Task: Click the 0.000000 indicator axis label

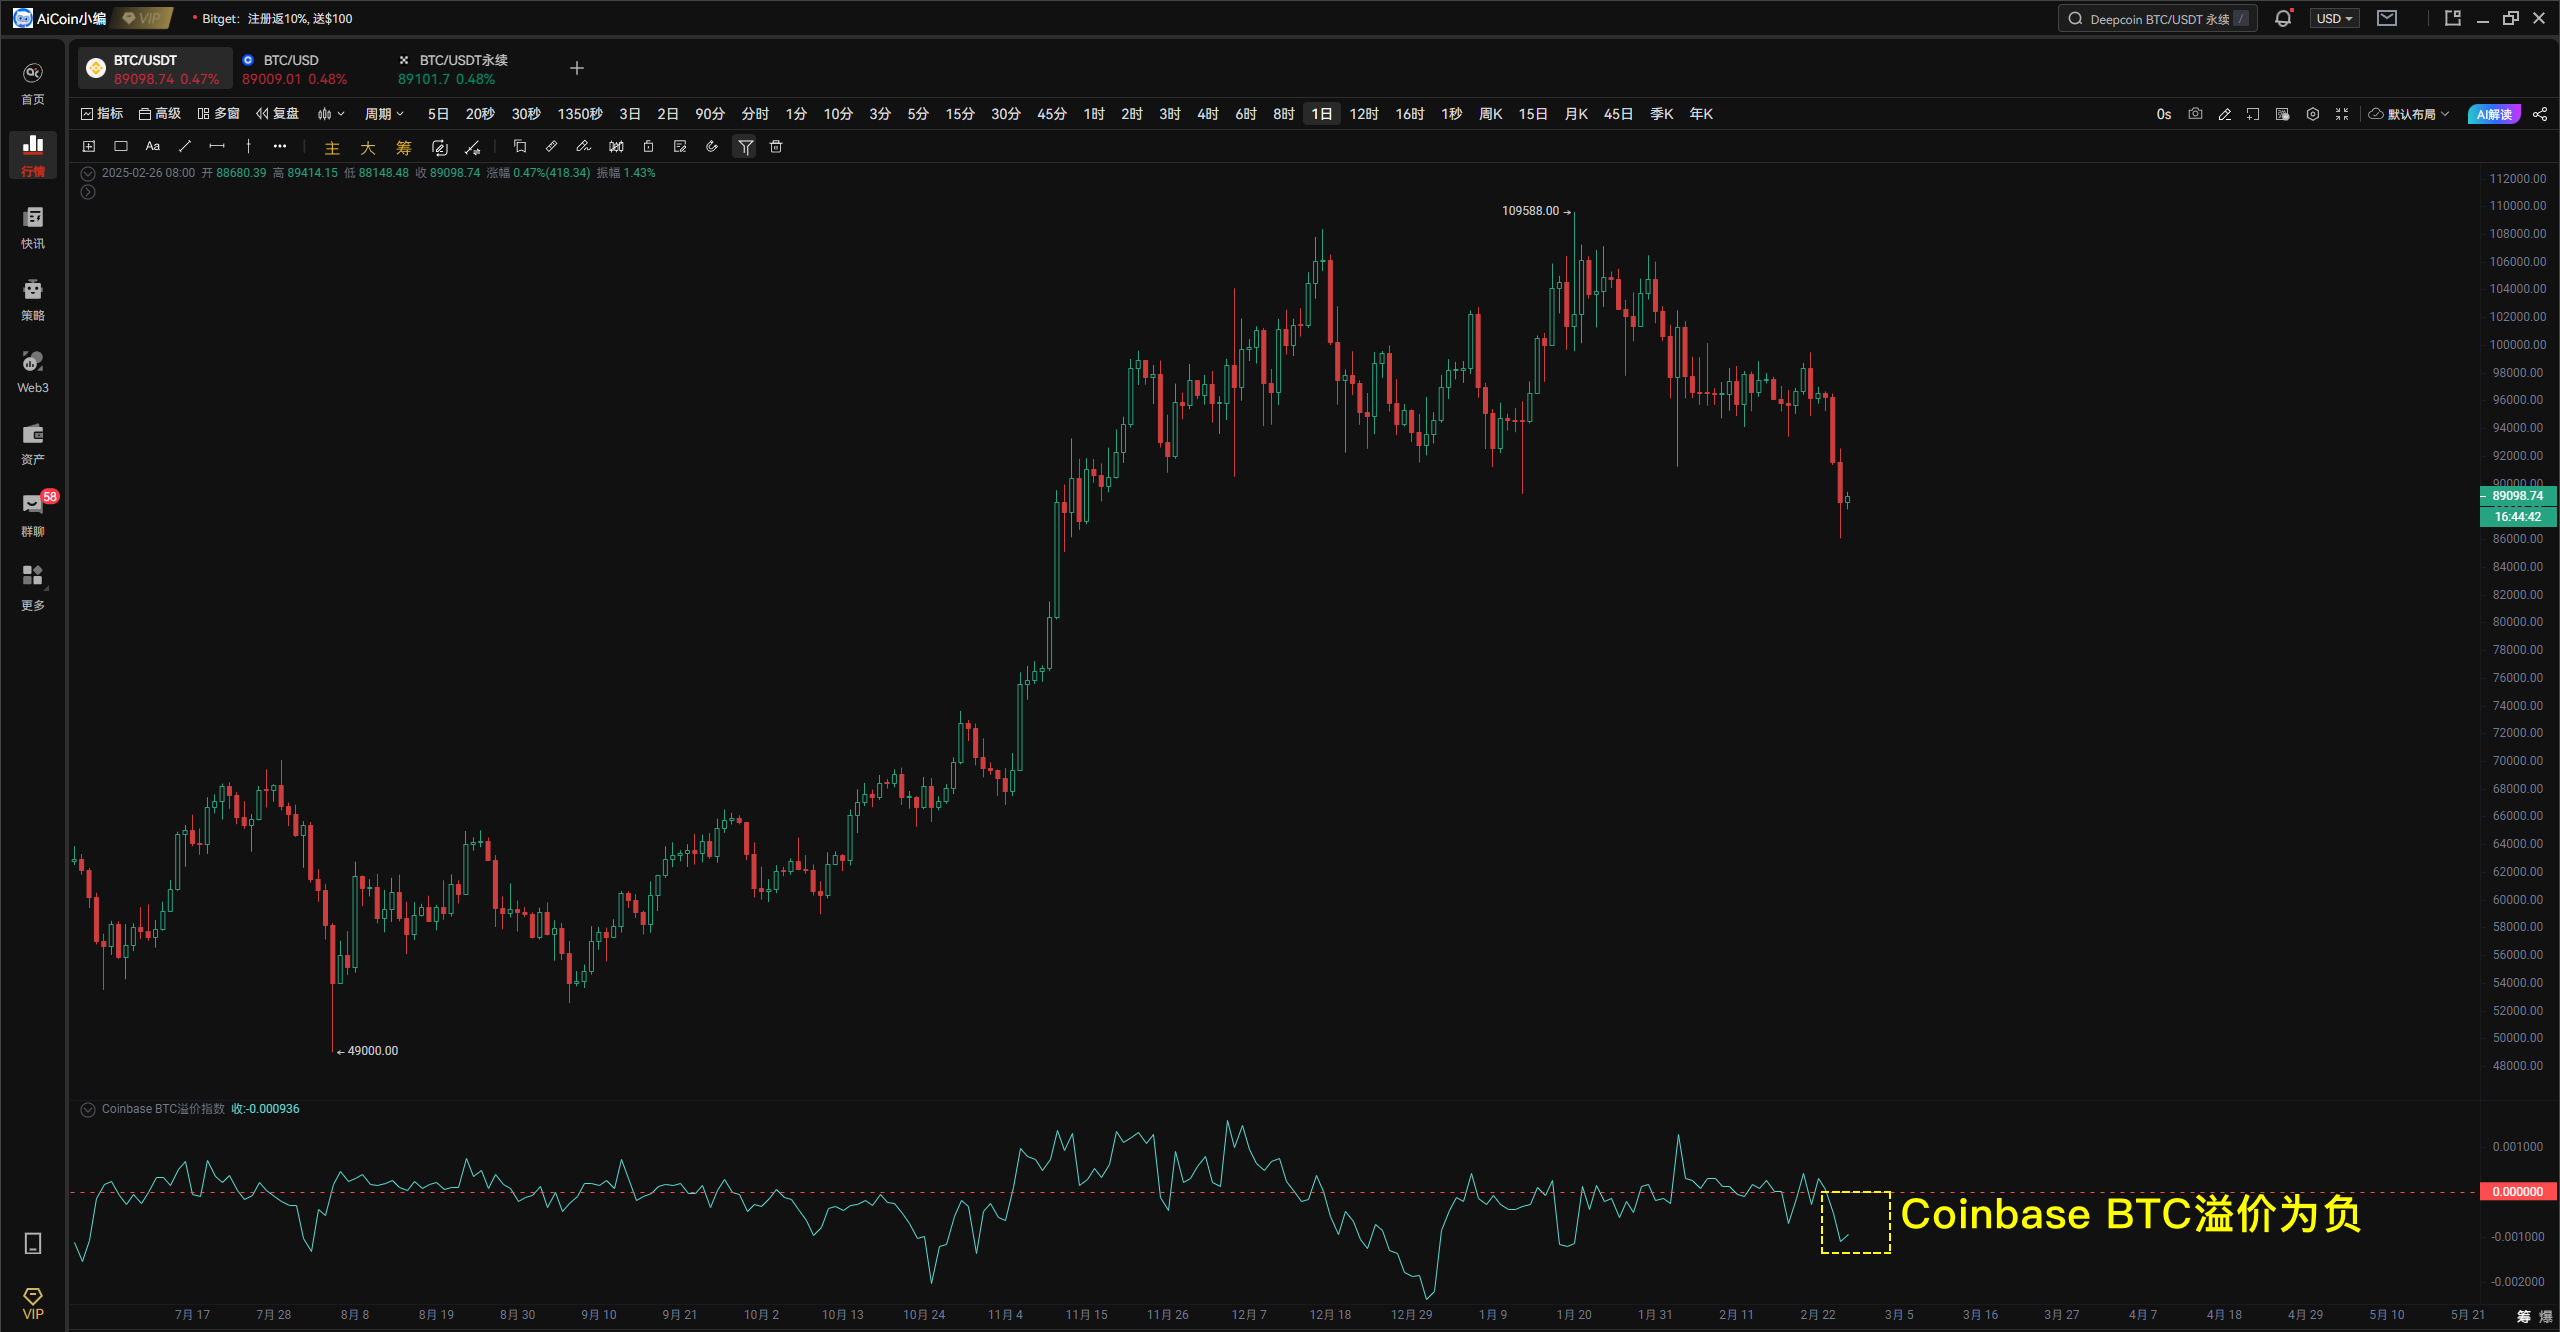Action: click(2518, 1192)
